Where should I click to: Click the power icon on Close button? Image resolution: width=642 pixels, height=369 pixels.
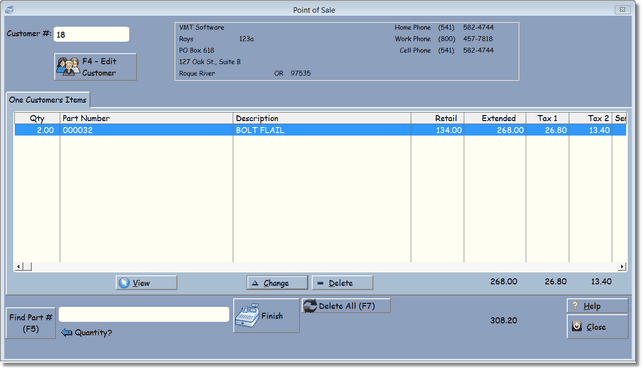(x=576, y=326)
